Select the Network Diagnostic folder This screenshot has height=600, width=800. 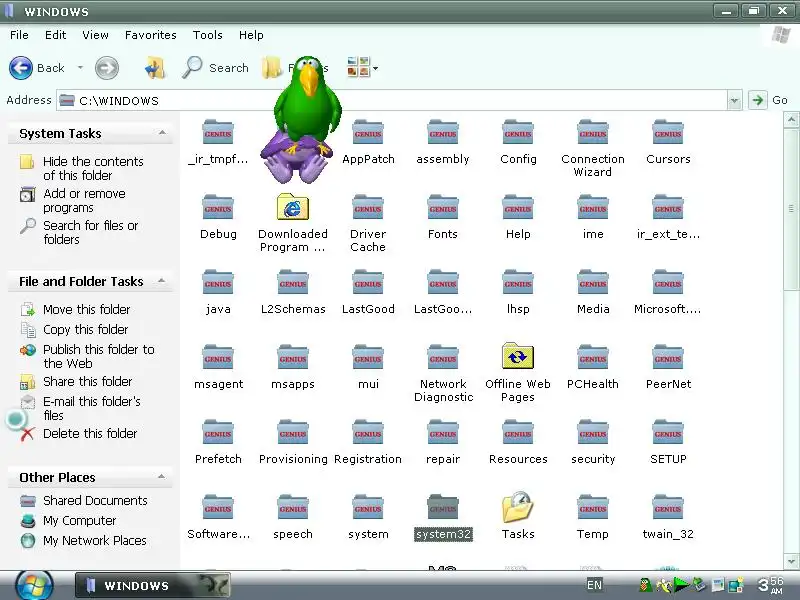point(443,357)
